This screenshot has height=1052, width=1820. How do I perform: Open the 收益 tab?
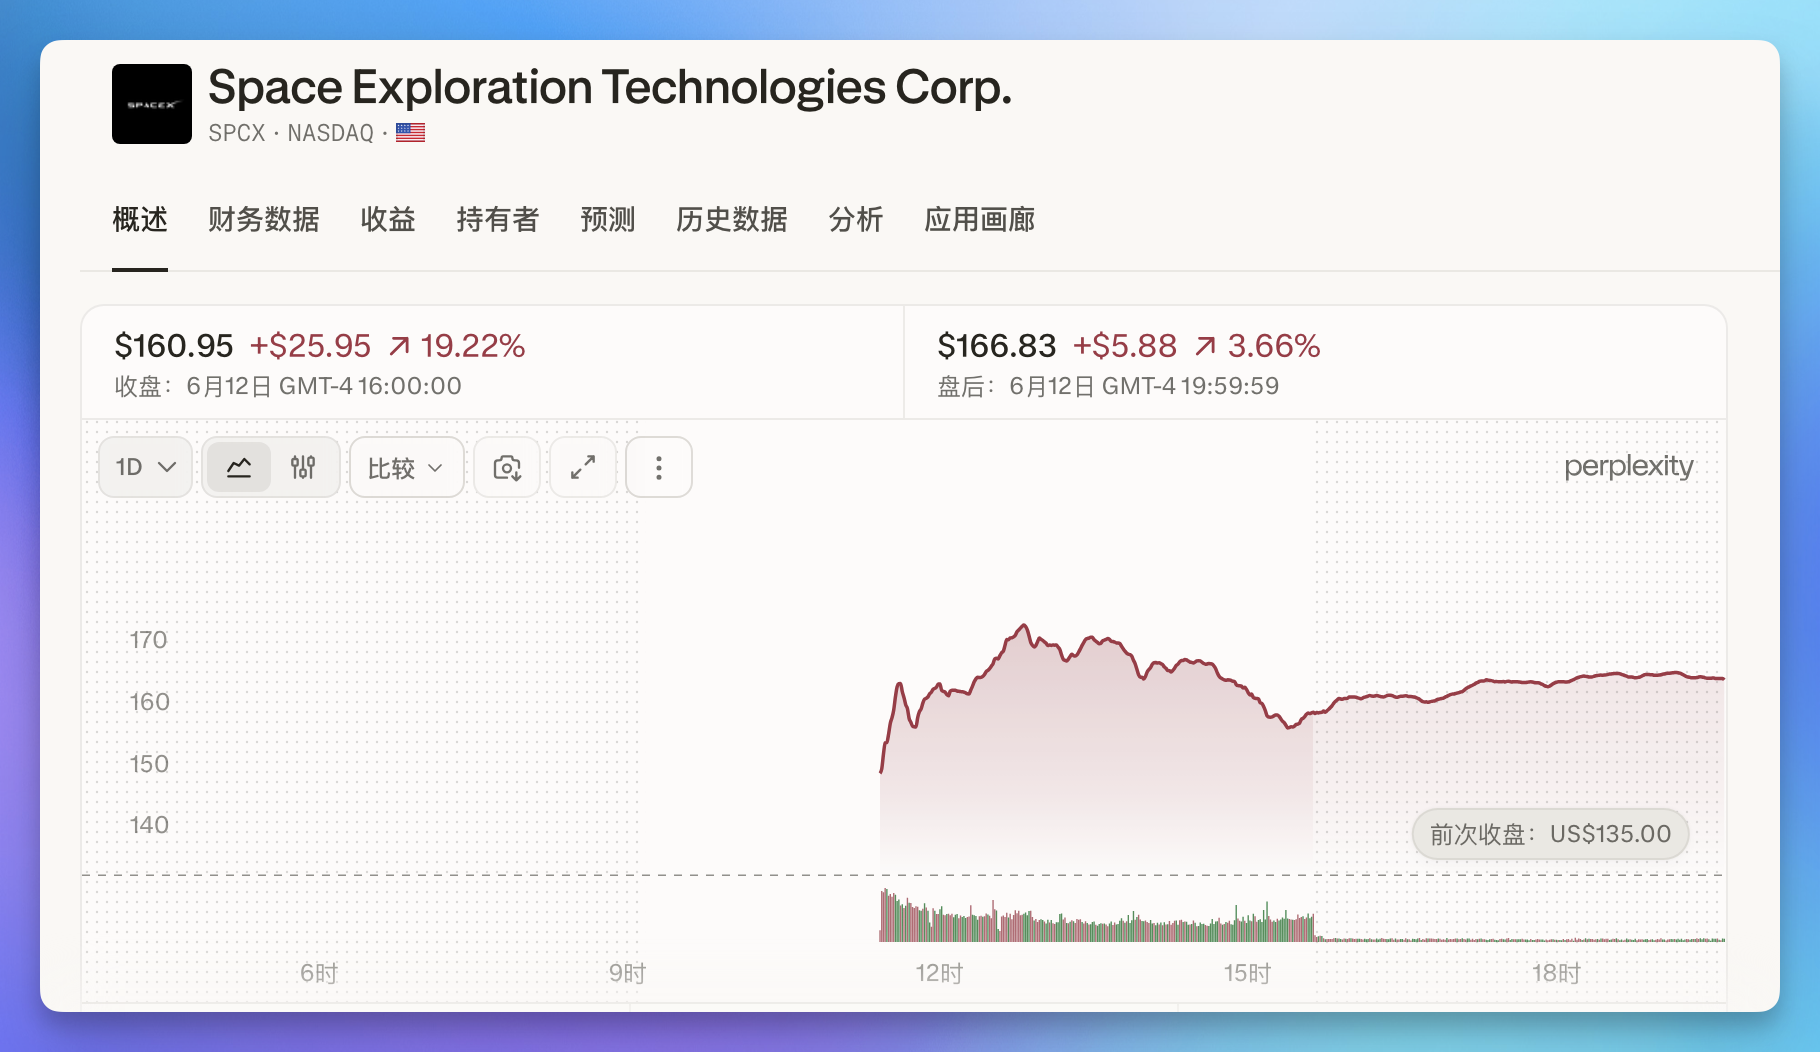[388, 219]
